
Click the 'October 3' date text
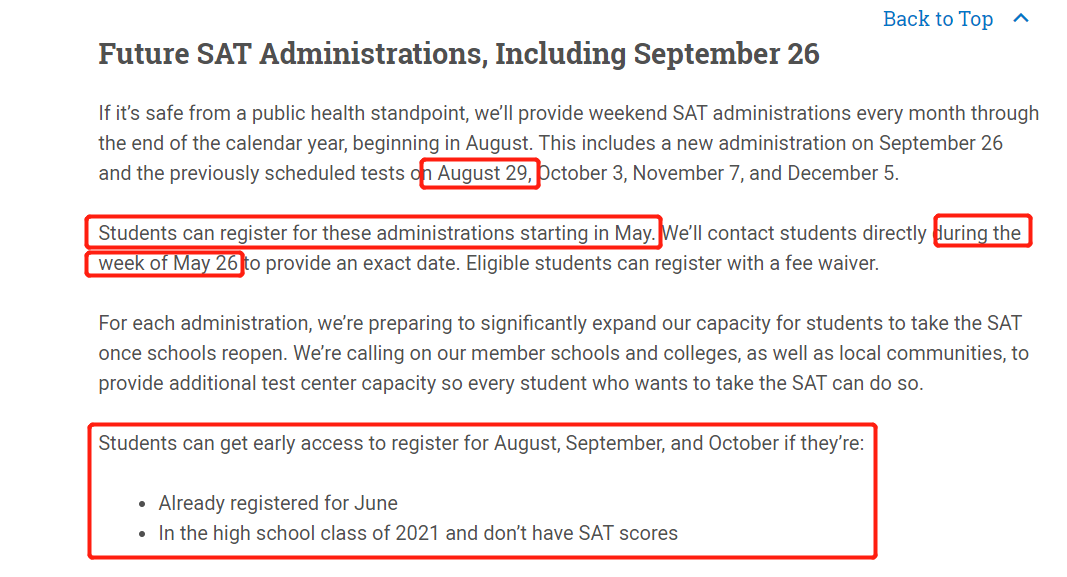pos(580,174)
